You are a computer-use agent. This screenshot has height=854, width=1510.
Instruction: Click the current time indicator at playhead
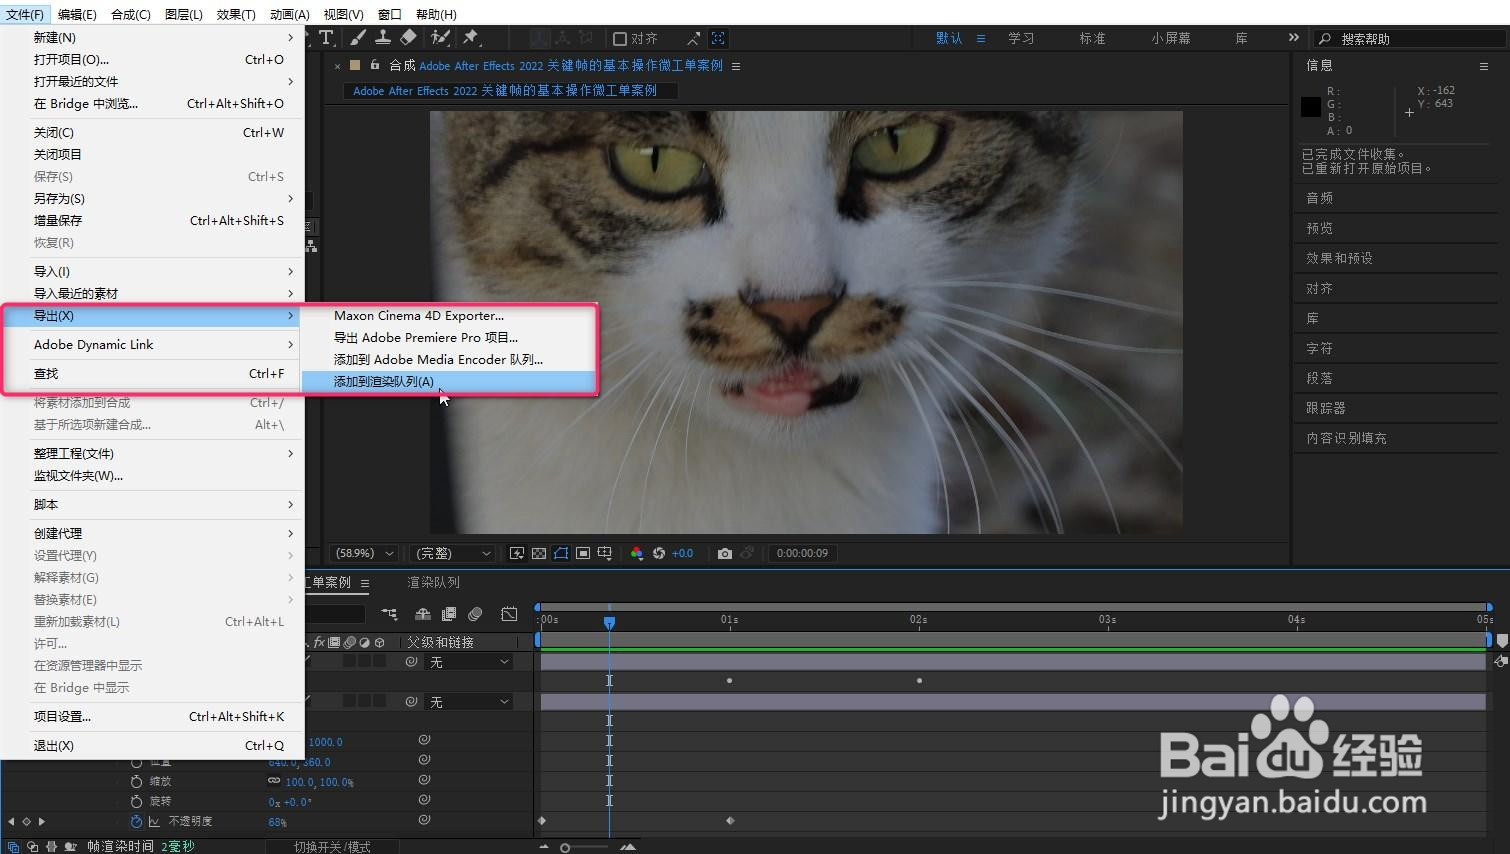pyautogui.click(x=609, y=622)
